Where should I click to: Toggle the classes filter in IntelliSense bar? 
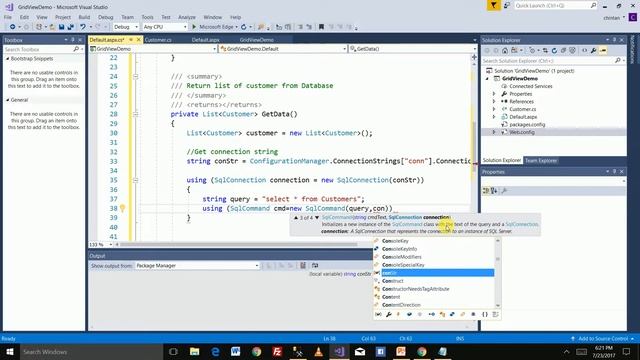pos(442,314)
